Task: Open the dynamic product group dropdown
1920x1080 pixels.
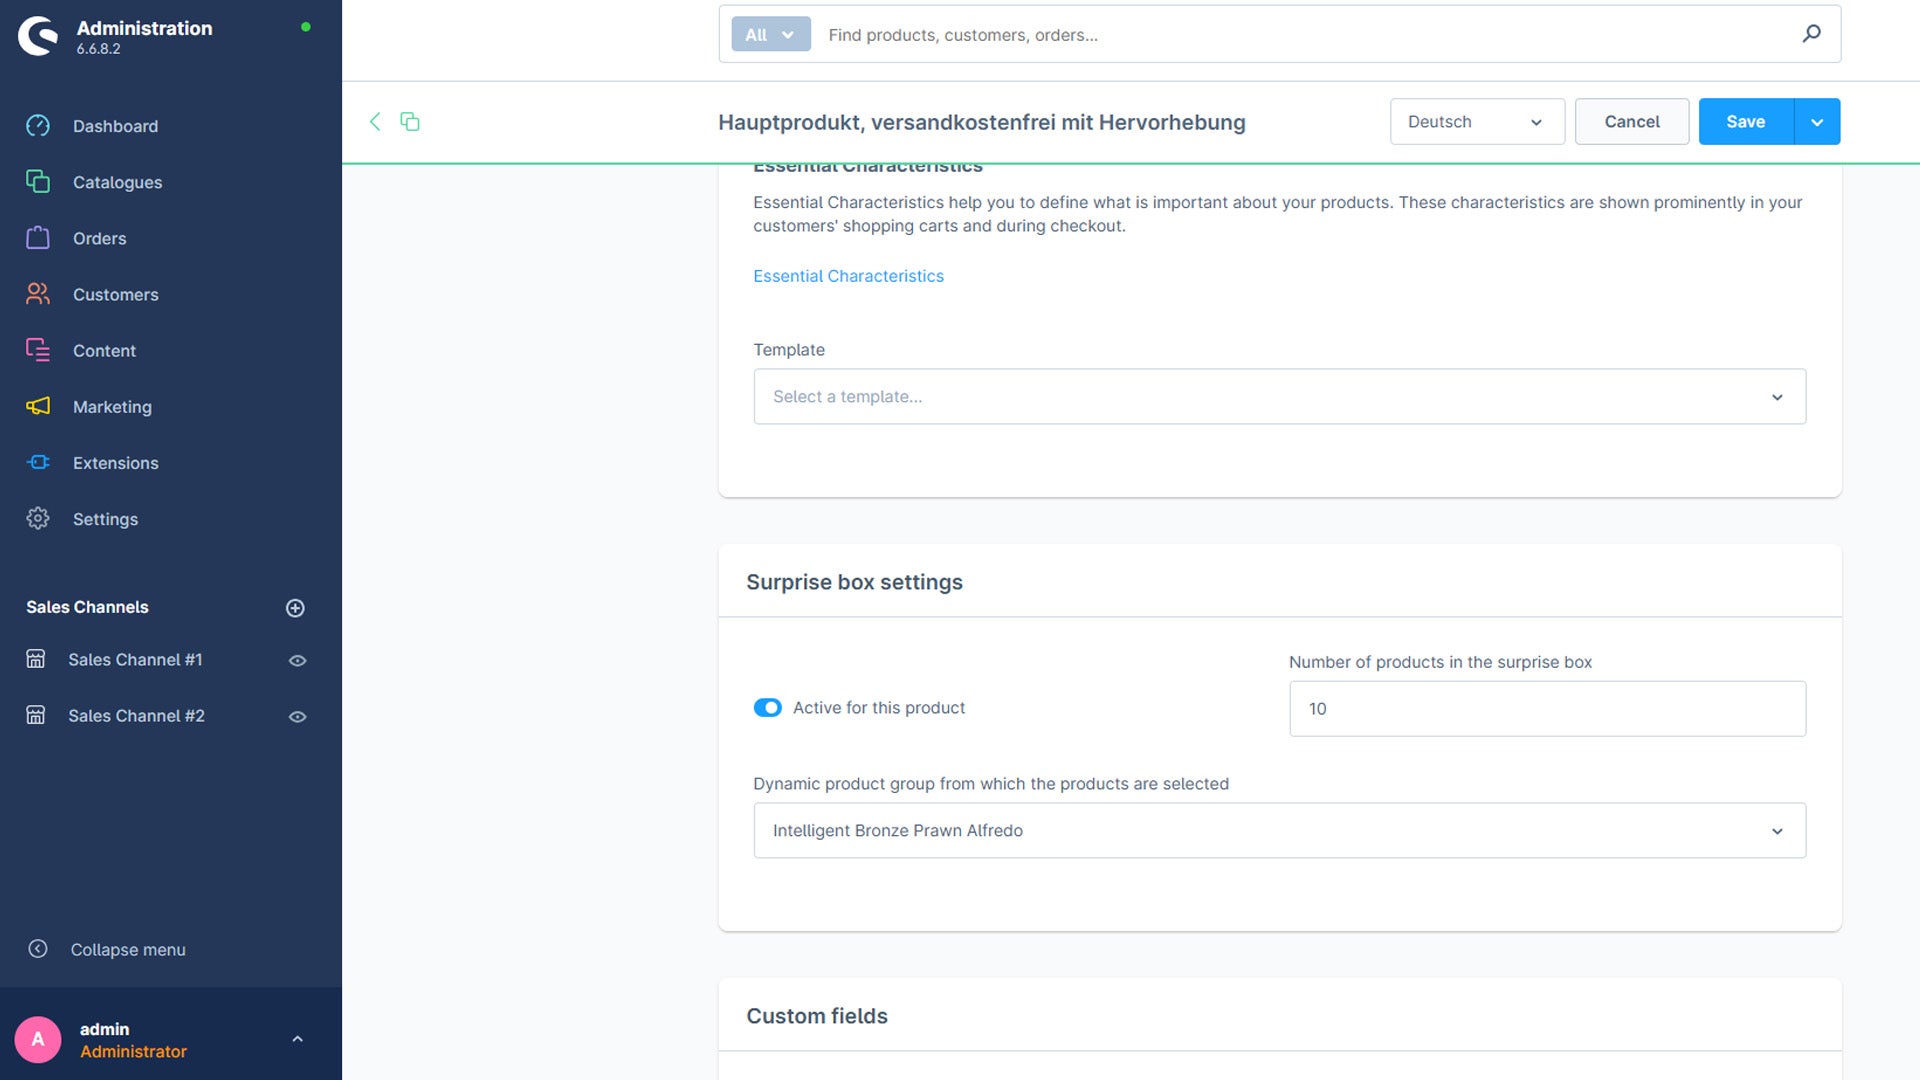Action: click(x=1279, y=830)
